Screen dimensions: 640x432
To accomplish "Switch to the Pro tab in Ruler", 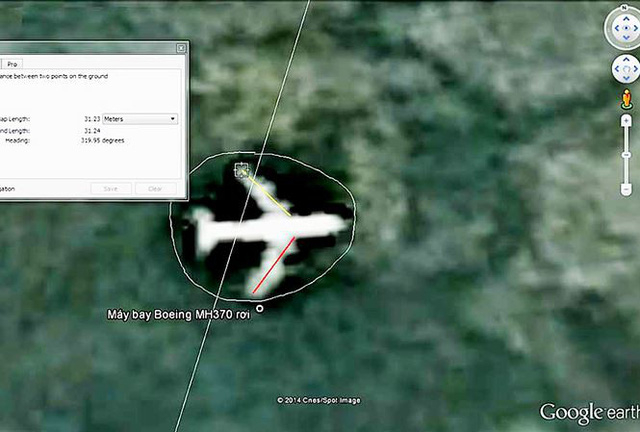I will [x=14, y=63].
